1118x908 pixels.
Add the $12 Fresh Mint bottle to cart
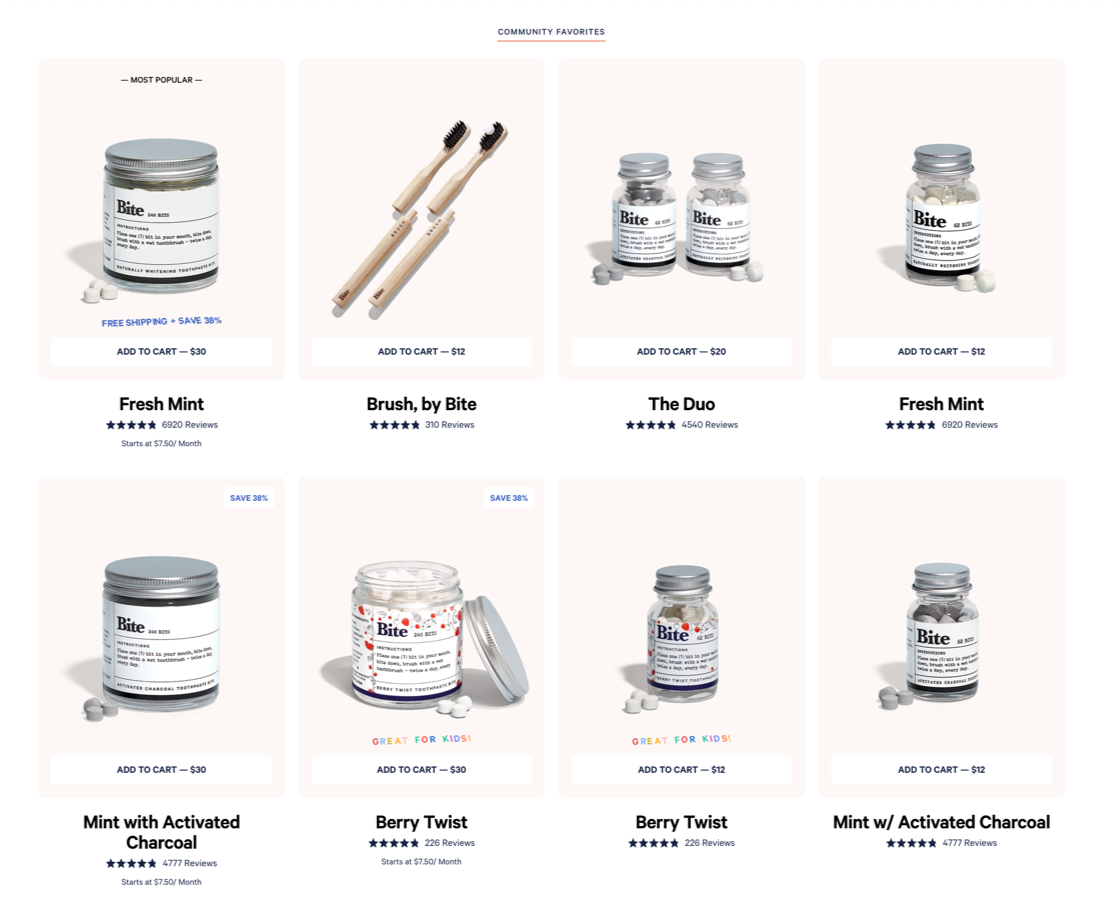click(941, 352)
